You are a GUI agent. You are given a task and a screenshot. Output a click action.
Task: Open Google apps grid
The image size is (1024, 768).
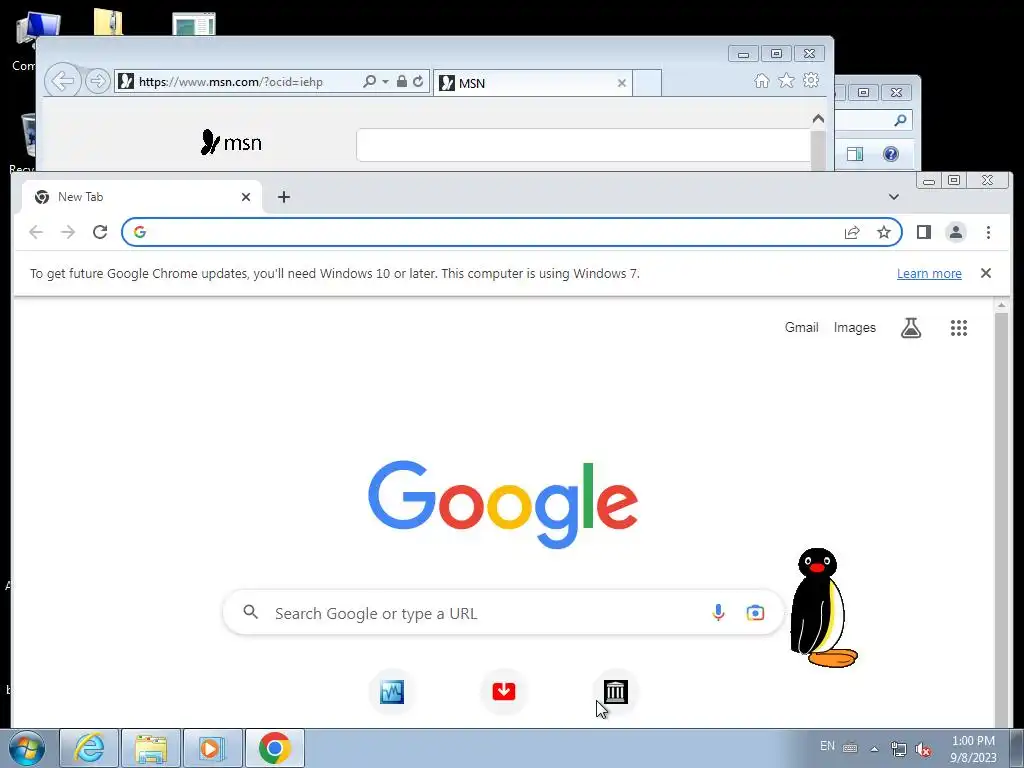tap(958, 328)
